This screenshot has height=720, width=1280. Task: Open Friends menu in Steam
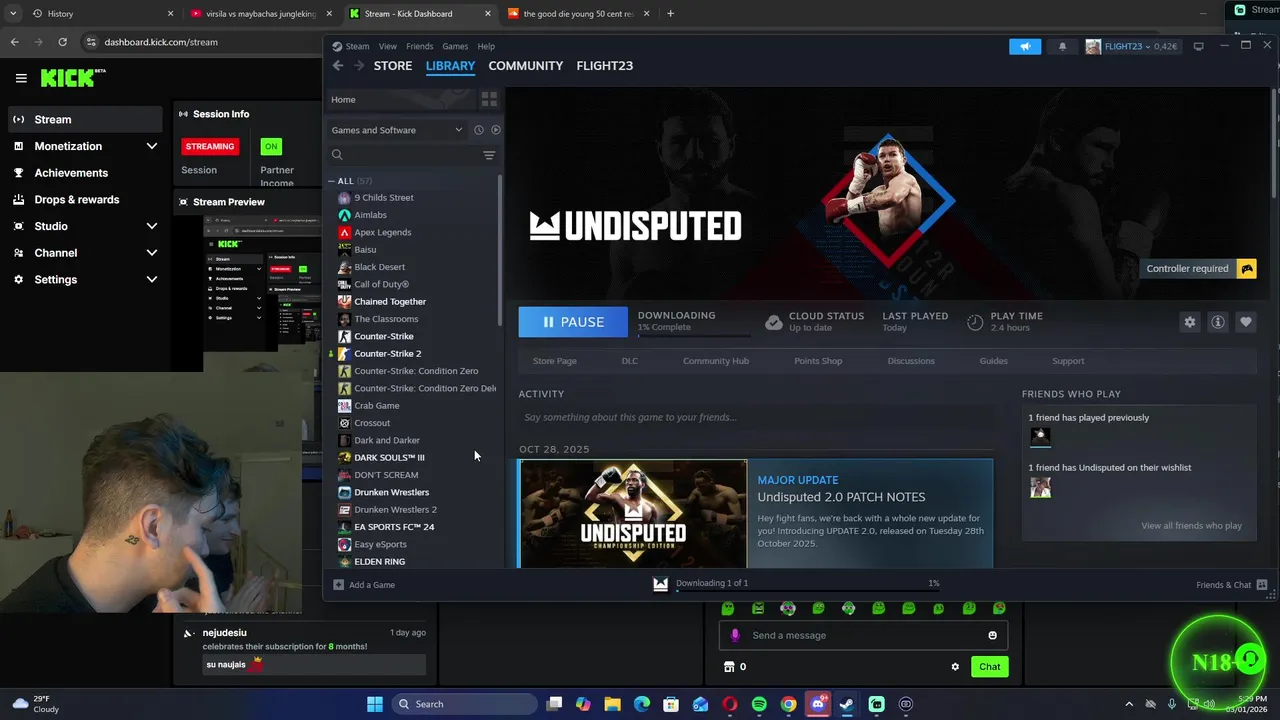click(x=419, y=46)
